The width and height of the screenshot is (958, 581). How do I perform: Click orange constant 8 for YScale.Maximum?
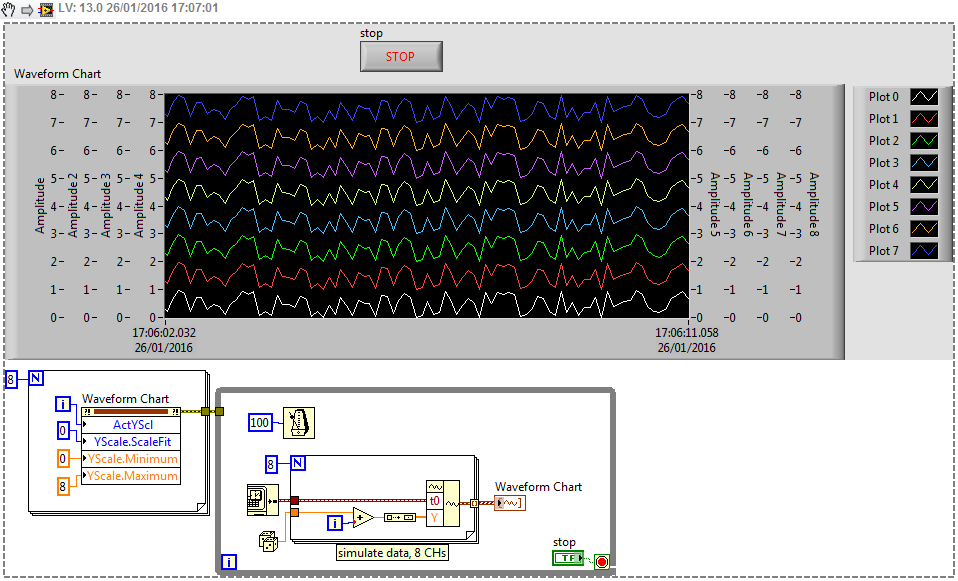63,486
